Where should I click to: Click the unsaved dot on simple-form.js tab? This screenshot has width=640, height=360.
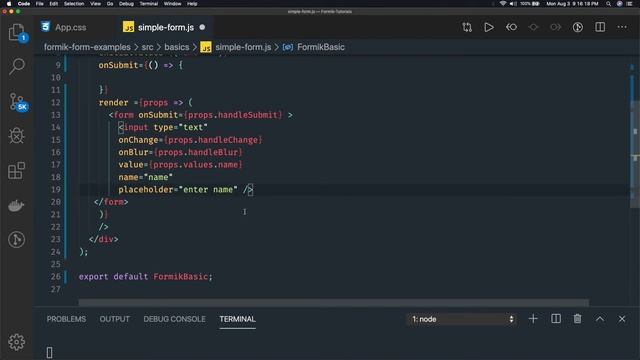tap(202, 27)
